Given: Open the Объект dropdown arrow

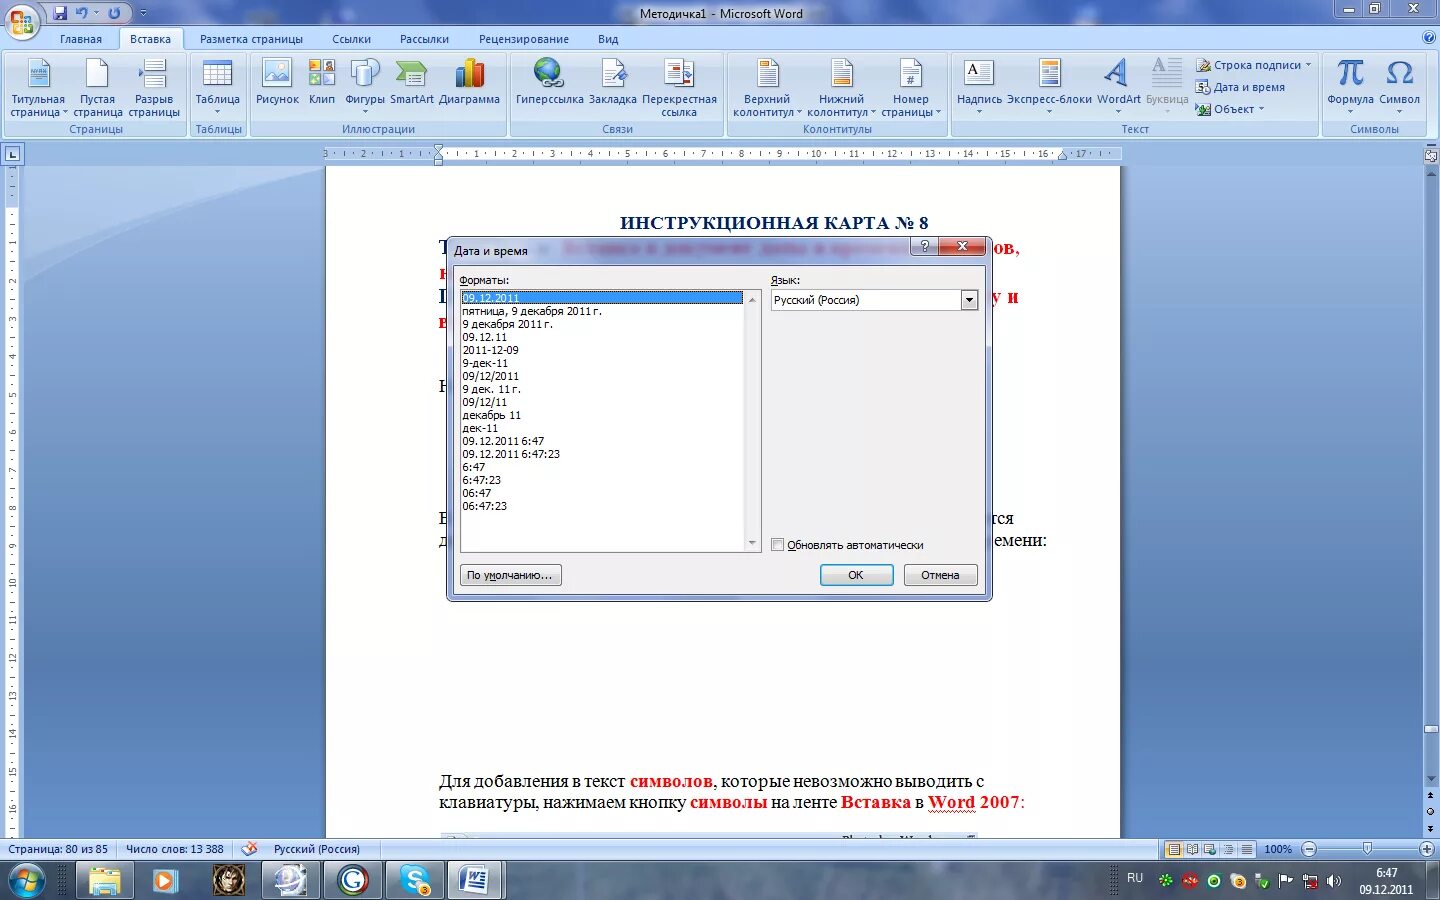Looking at the screenshot, I should (x=1261, y=109).
